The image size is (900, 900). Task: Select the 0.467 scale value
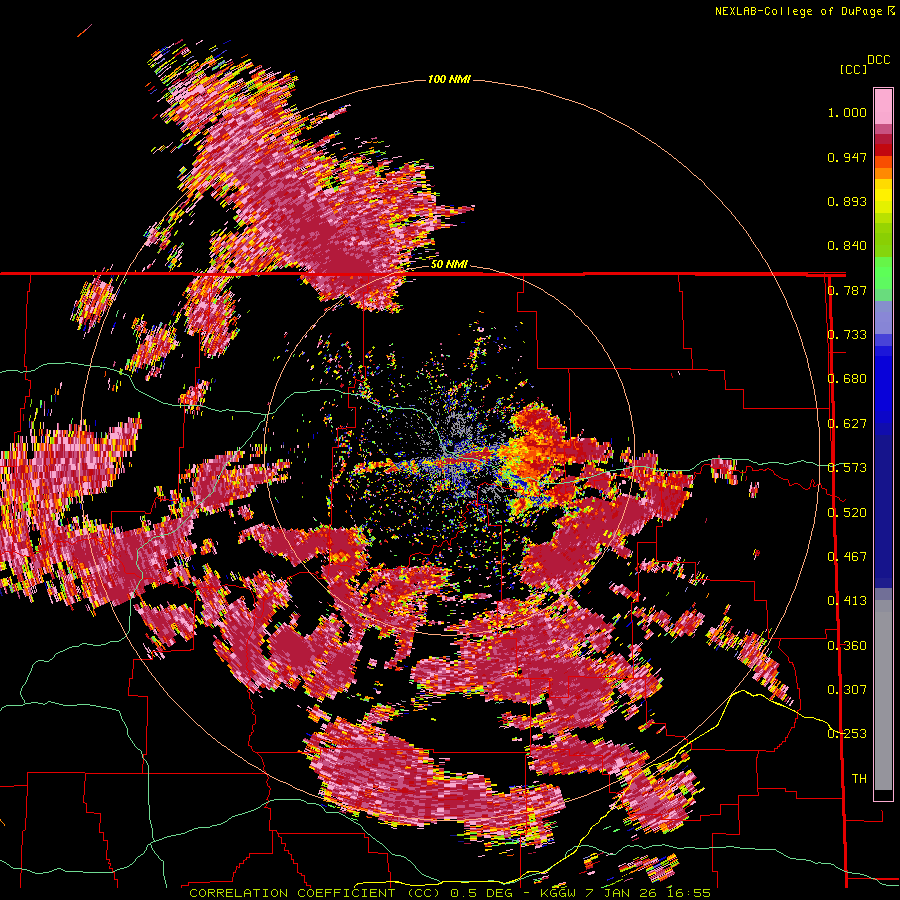pos(847,557)
